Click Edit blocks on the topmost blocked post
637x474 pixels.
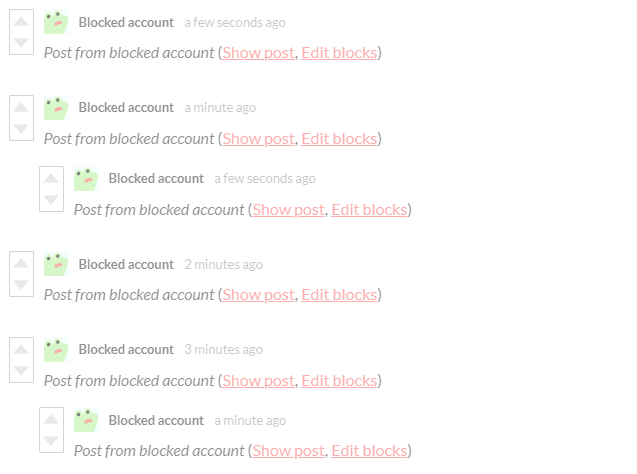click(x=339, y=53)
